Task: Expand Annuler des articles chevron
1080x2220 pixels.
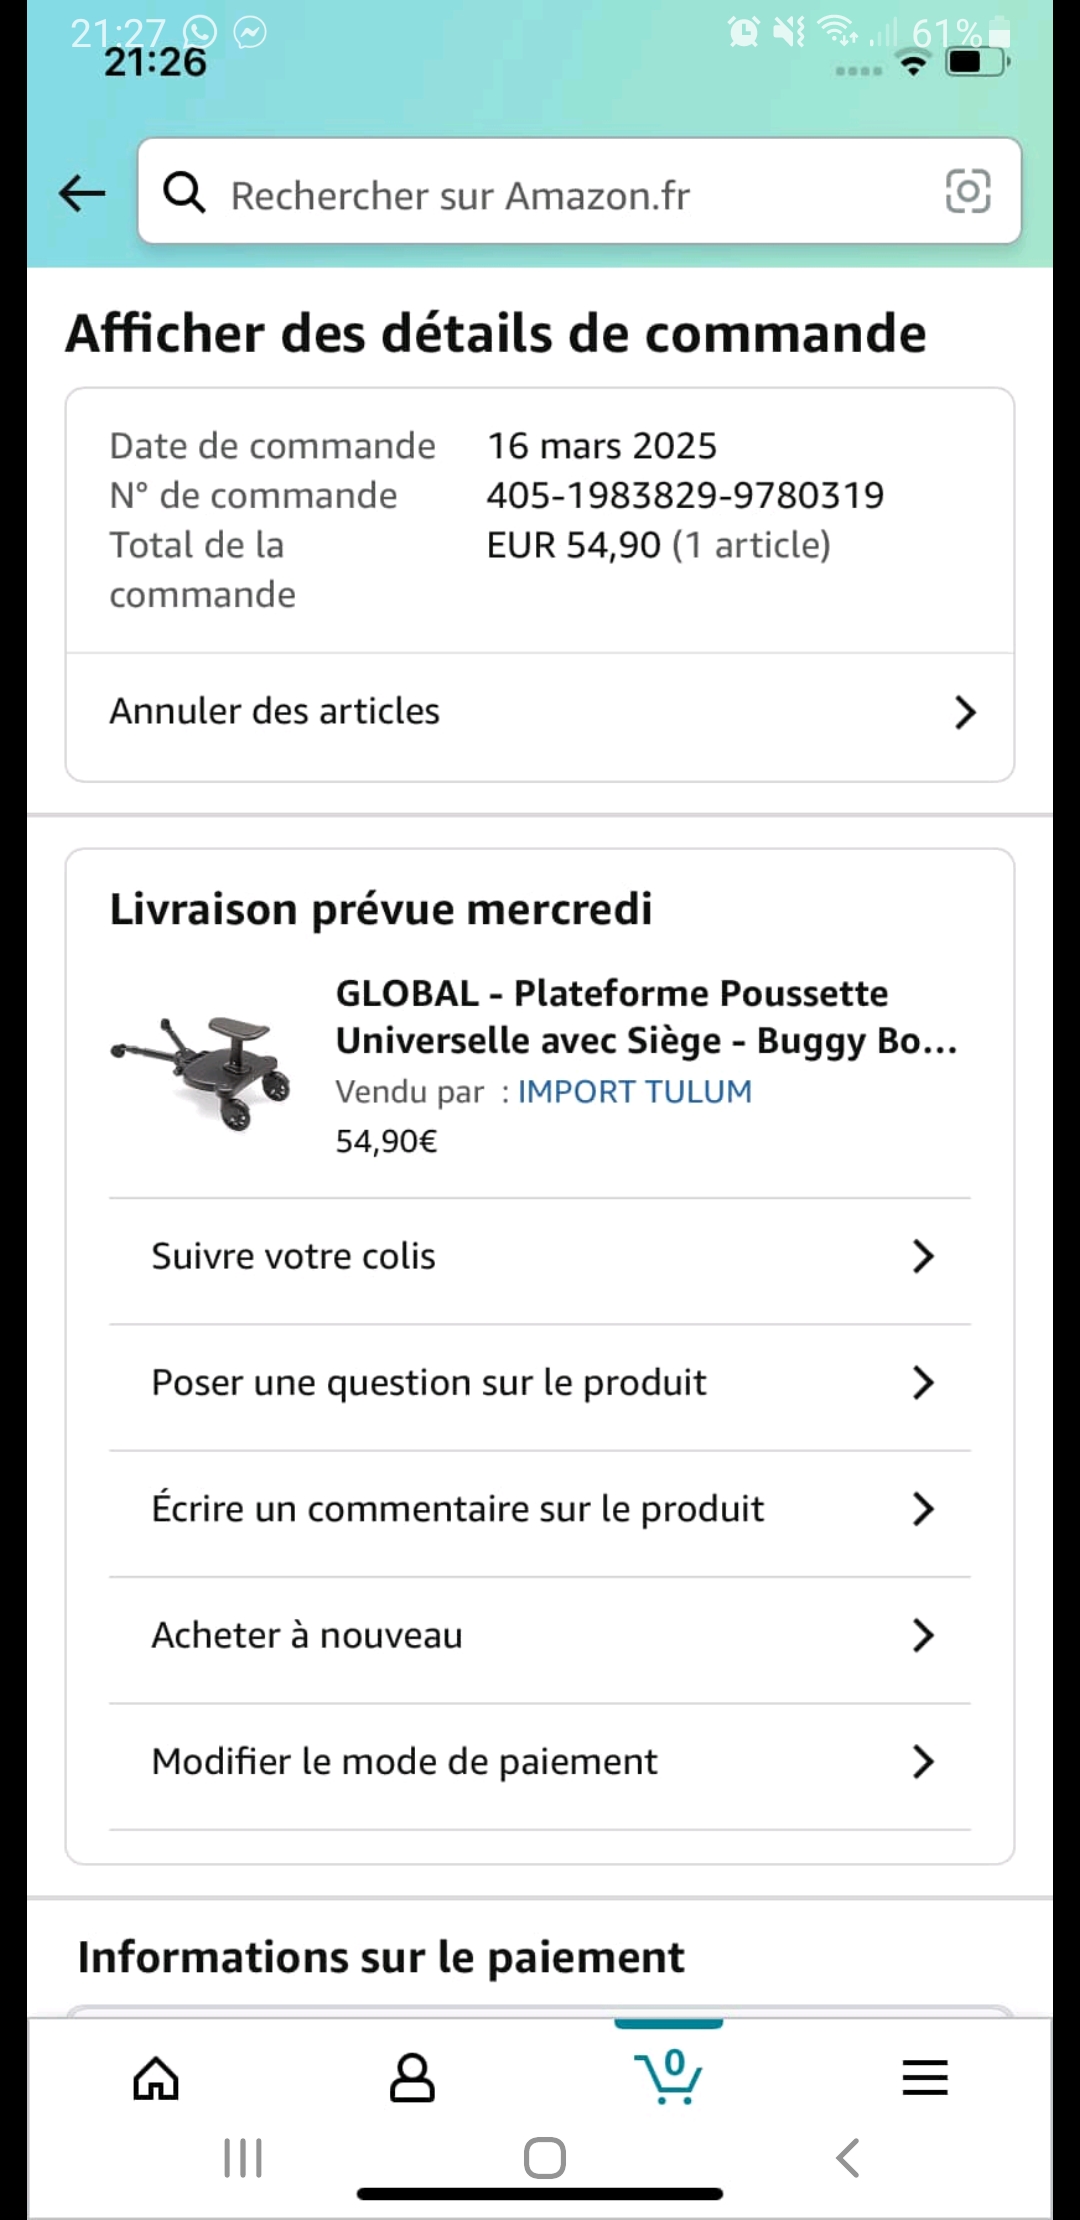Action: click(x=964, y=712)
